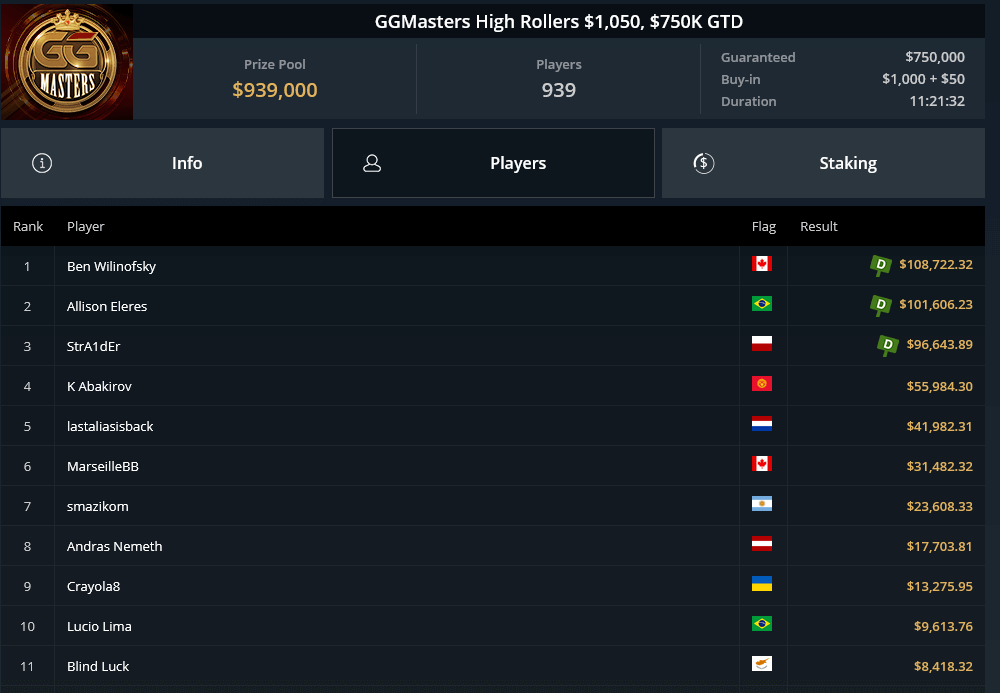Screen dimensions: 1000x693
Task: Click the Cyprus flag beside Blind Luck
Action: click(x=764, y=665)
